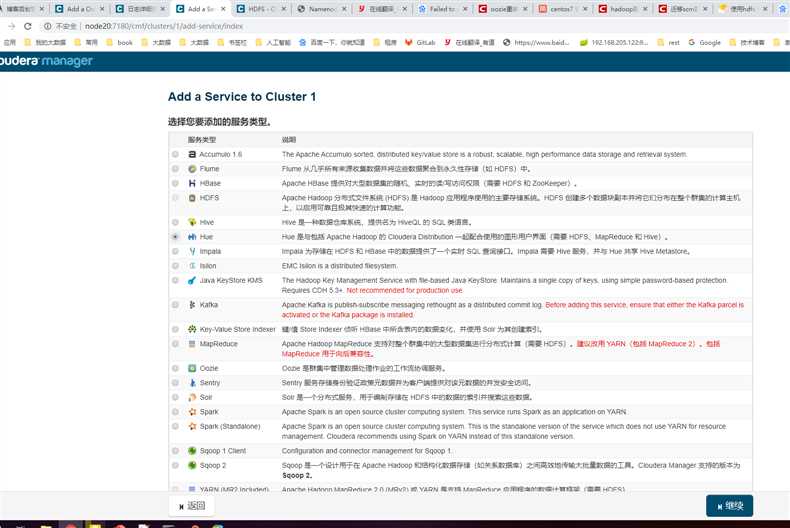
Task: Select the Isilon service radio button
Action: [175, 266]
